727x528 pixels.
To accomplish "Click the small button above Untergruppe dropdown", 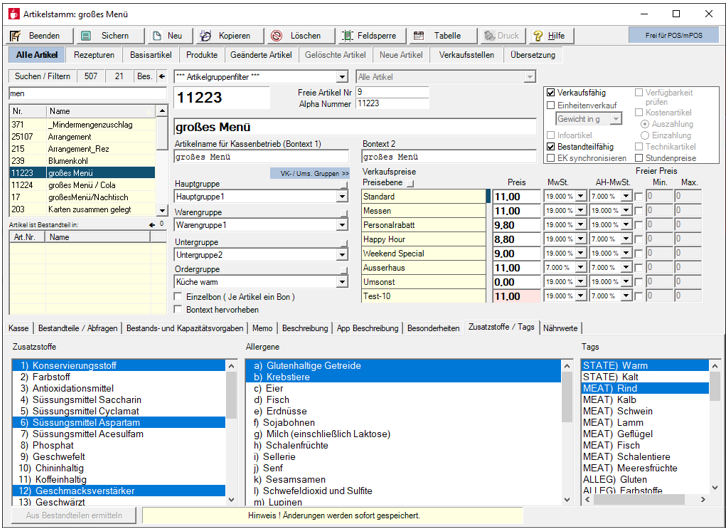I will click(x=344, y=243).
